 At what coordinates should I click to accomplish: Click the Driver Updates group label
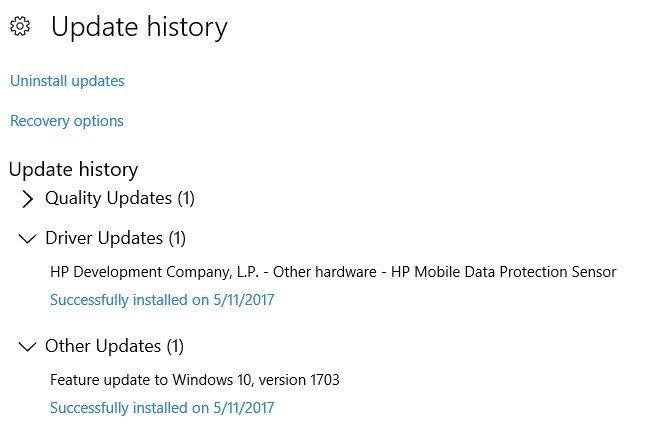104,238
